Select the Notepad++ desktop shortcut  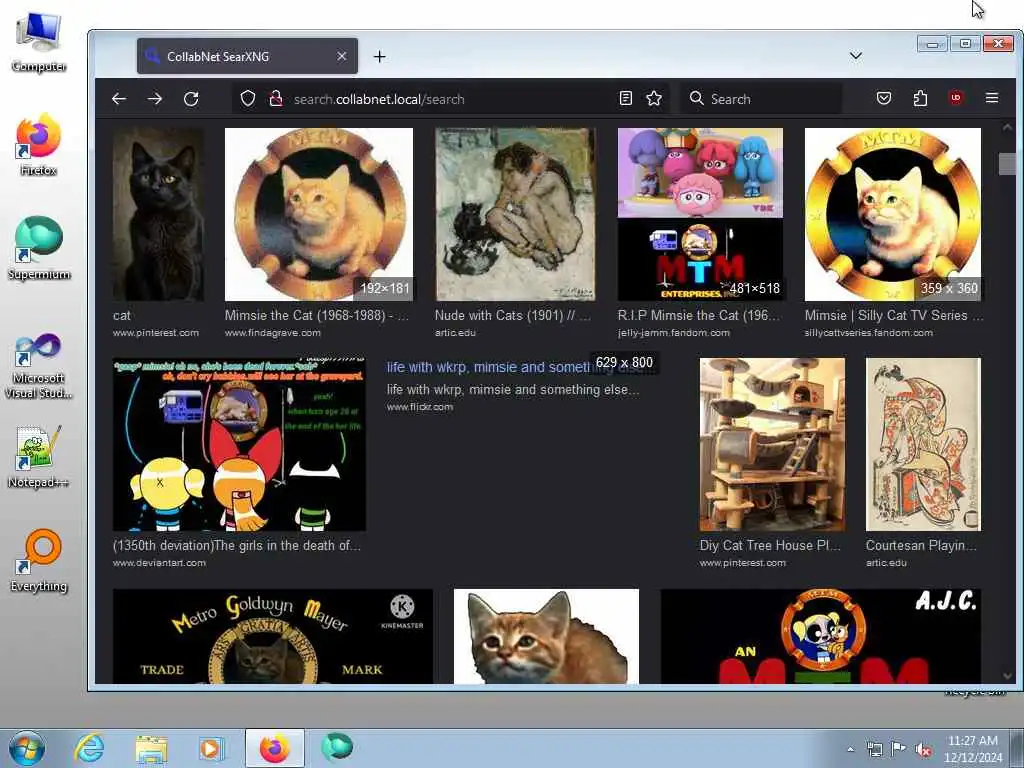(x=39, y=457)
